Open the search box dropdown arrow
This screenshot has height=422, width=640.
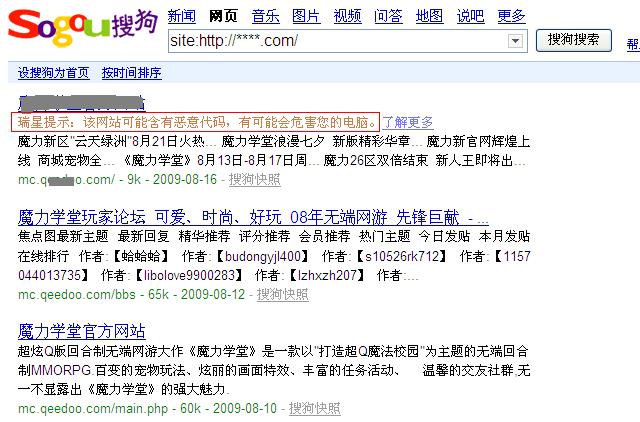coord(517,41)
